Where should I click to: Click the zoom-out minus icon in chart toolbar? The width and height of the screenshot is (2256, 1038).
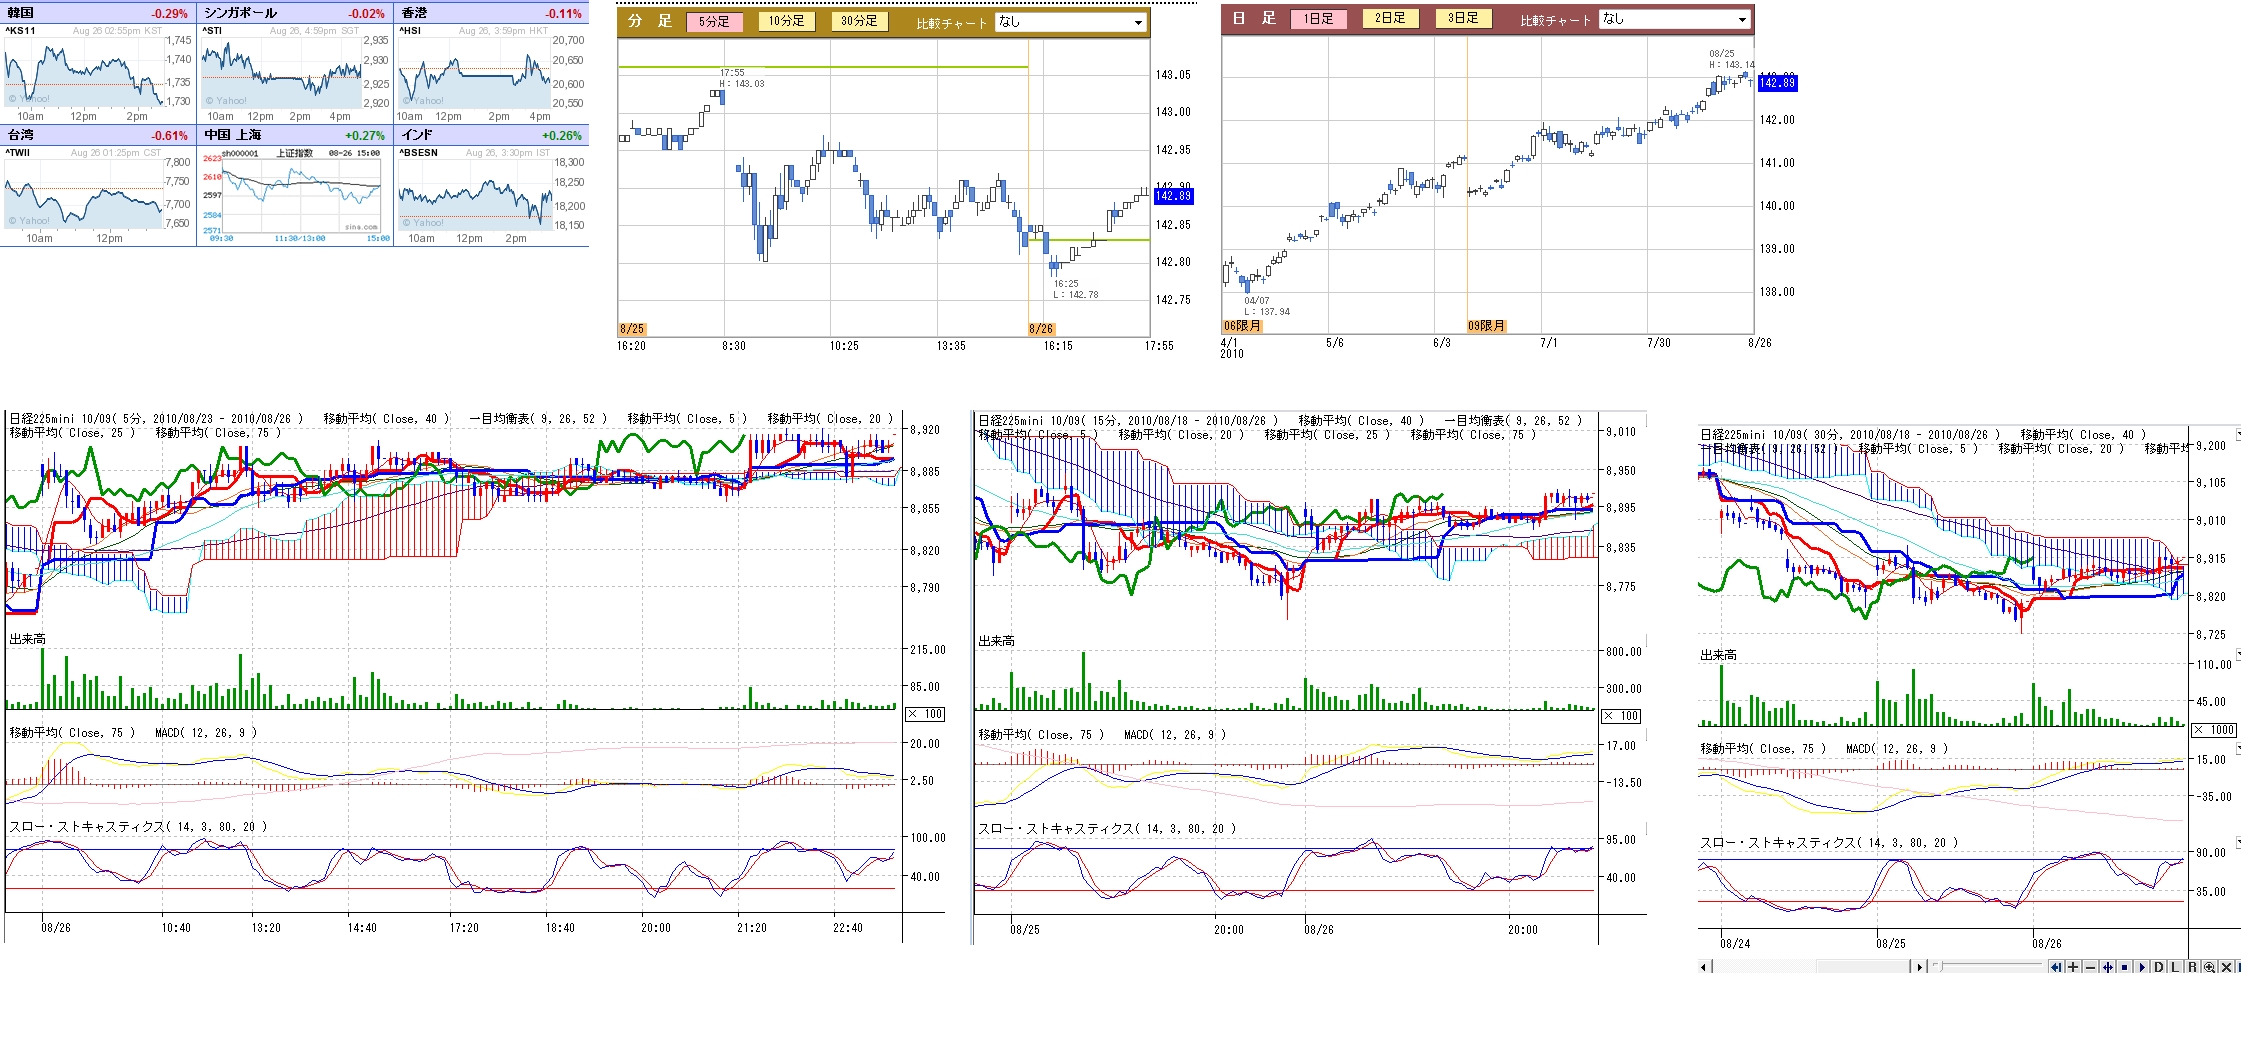[x=2090, y=967]
